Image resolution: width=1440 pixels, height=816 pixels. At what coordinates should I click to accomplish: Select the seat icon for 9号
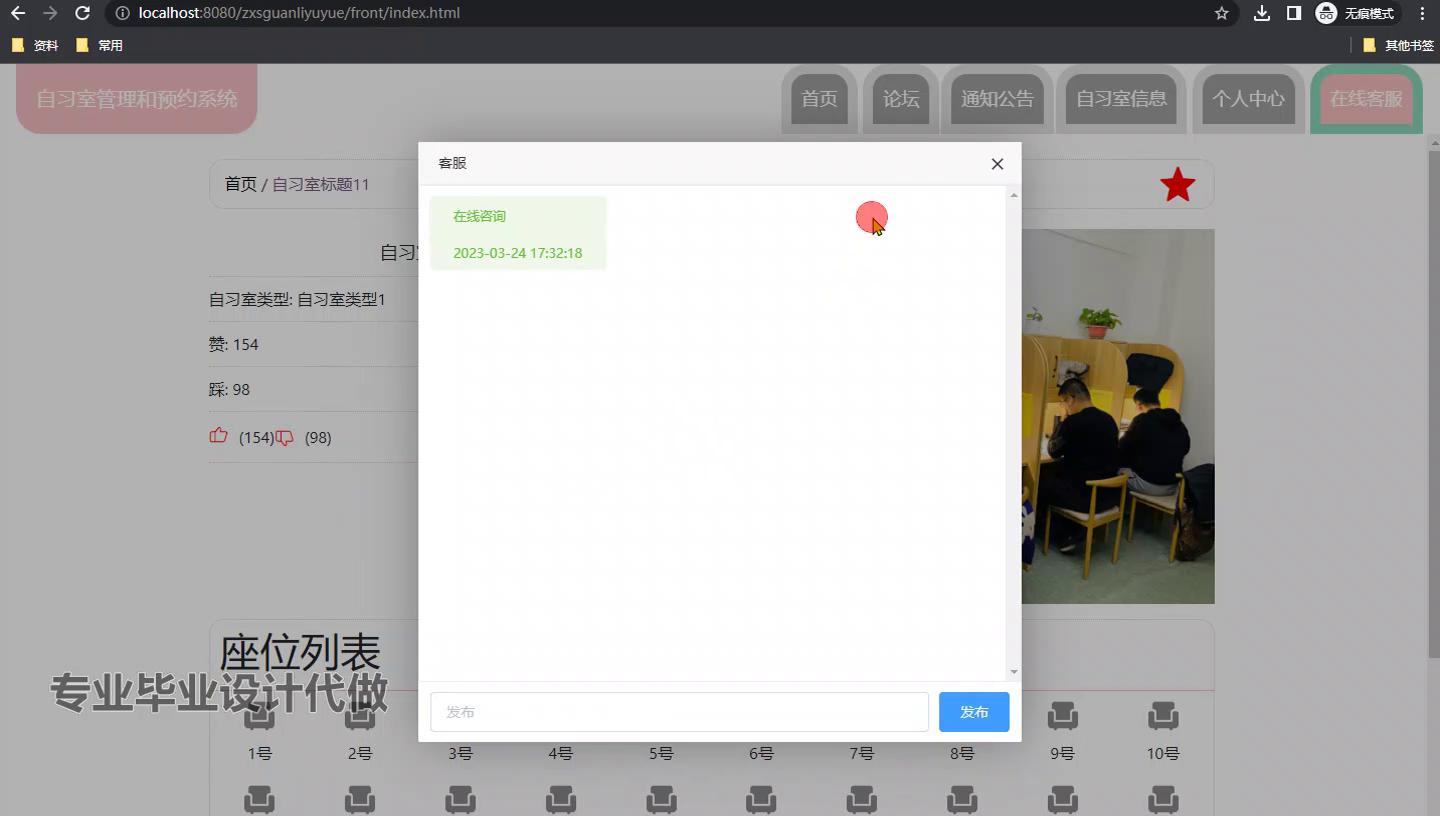(x=1062, y=716)
